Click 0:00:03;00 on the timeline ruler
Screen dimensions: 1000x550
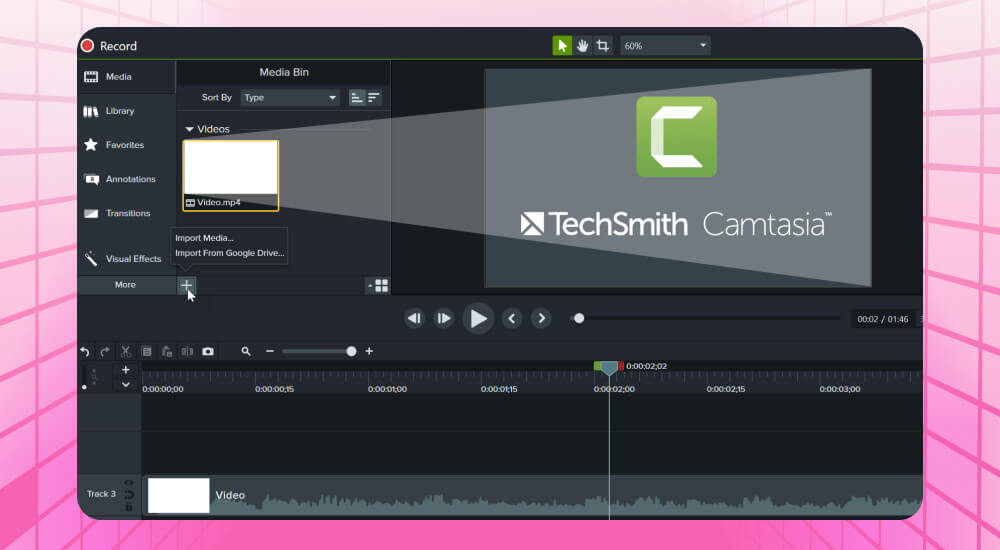point(840,389)
